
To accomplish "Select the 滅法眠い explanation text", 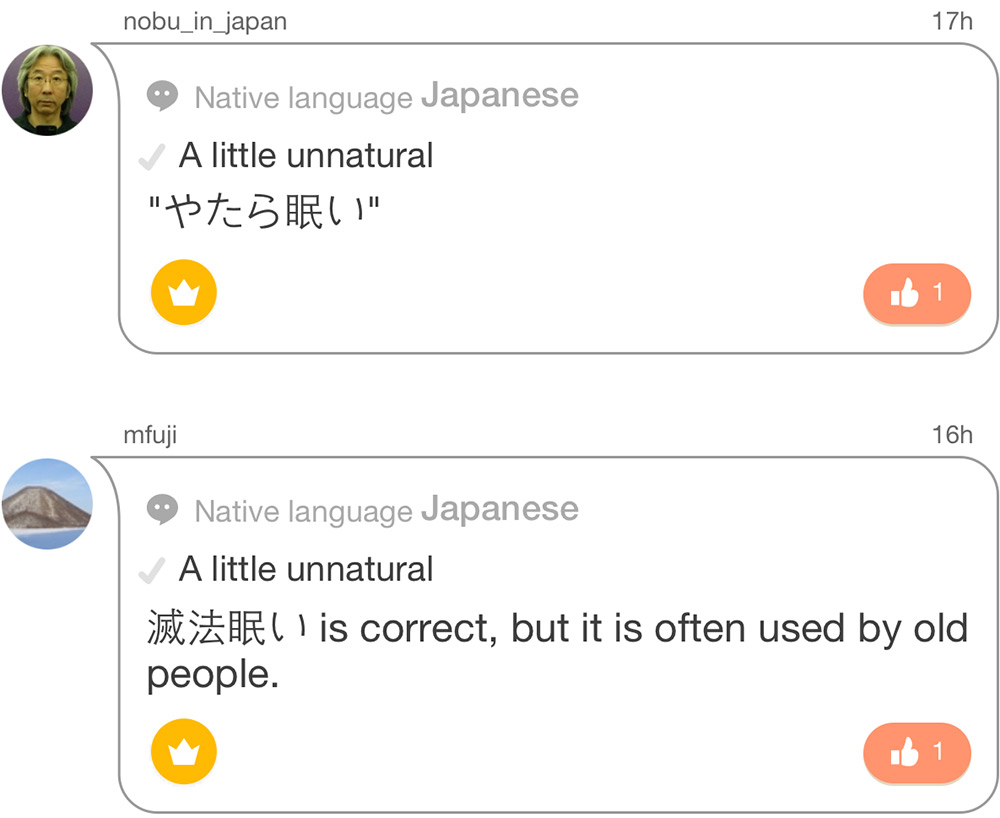I will click(x=557, y=650).
